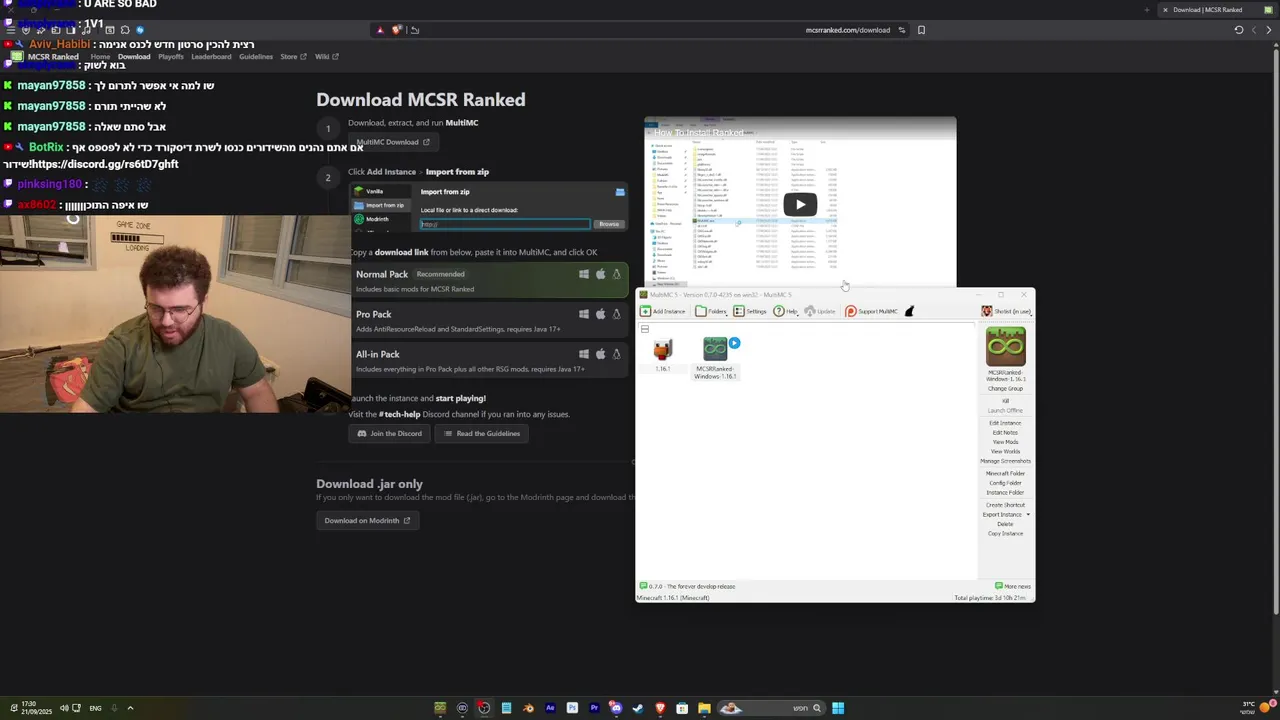Click Edit Instance in MultiMC sidebar
Image resolution: width=1280 pixels, height=720 pixels.
[1005, 423]
